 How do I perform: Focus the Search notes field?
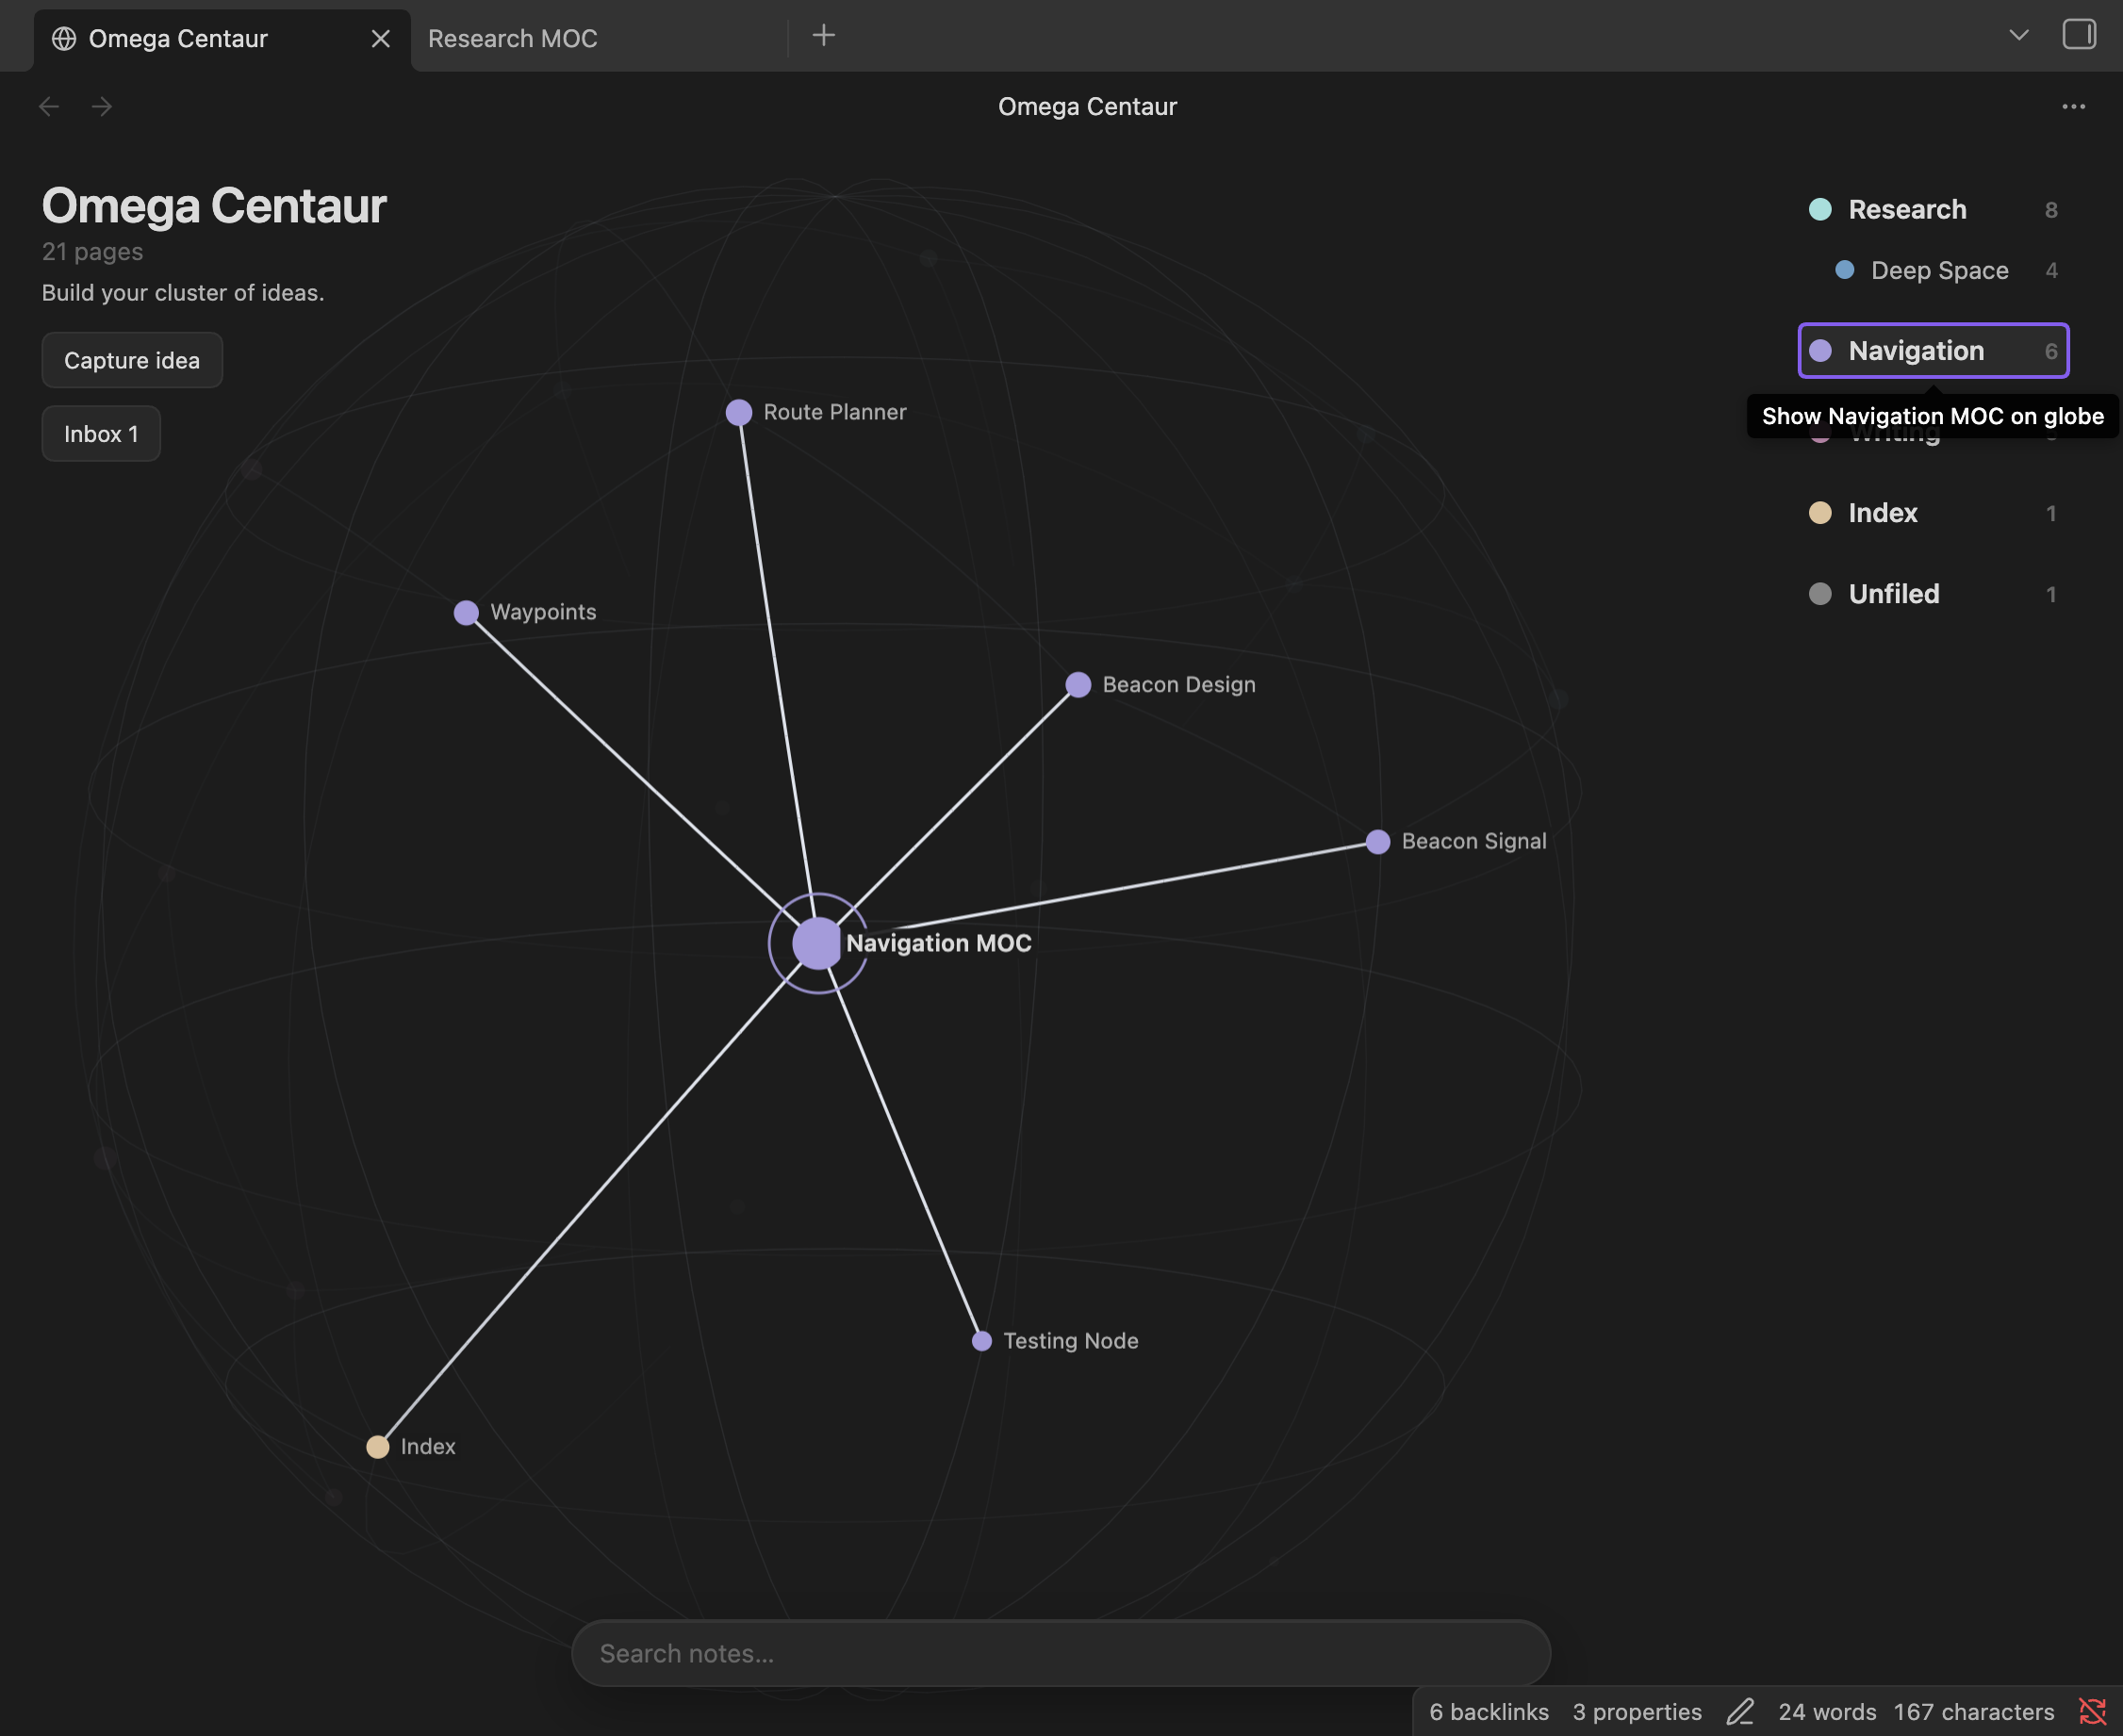click(x=1061, y=1653)
